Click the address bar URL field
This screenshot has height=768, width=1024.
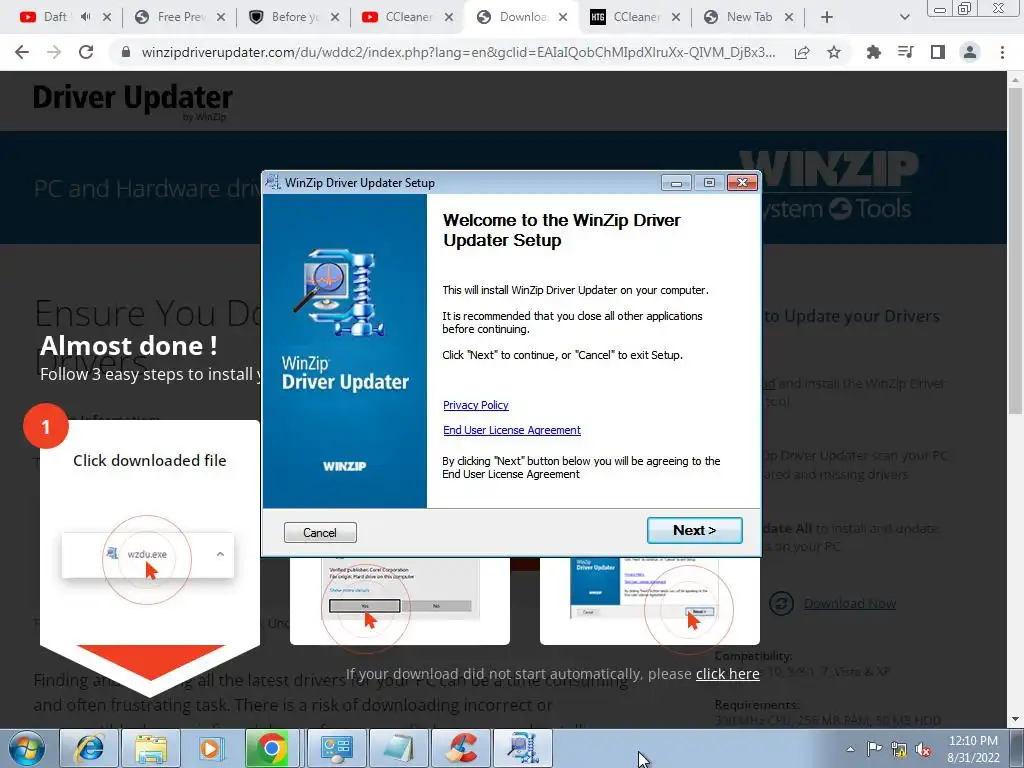(x=457, y=52)
